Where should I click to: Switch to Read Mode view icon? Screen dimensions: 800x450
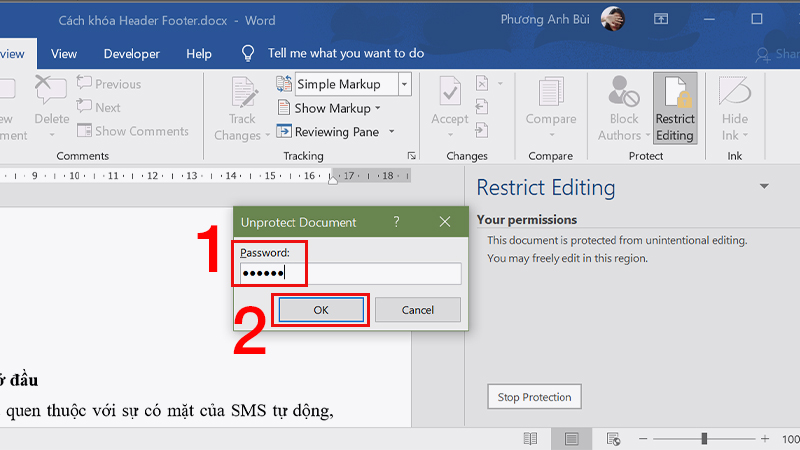(x=530, y=439)
